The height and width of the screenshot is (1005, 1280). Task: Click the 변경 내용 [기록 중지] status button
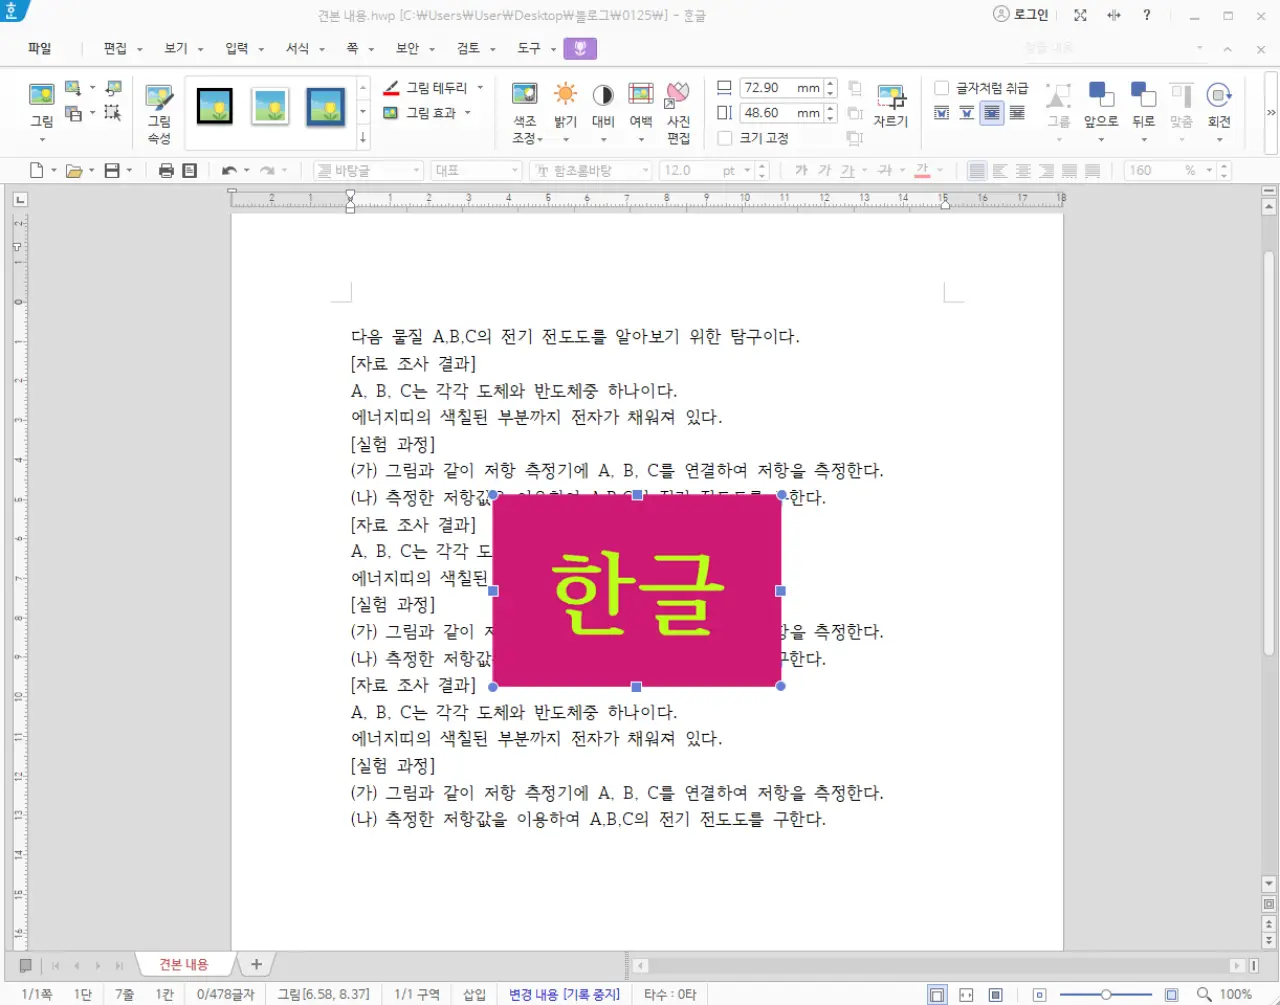[564, 993]
